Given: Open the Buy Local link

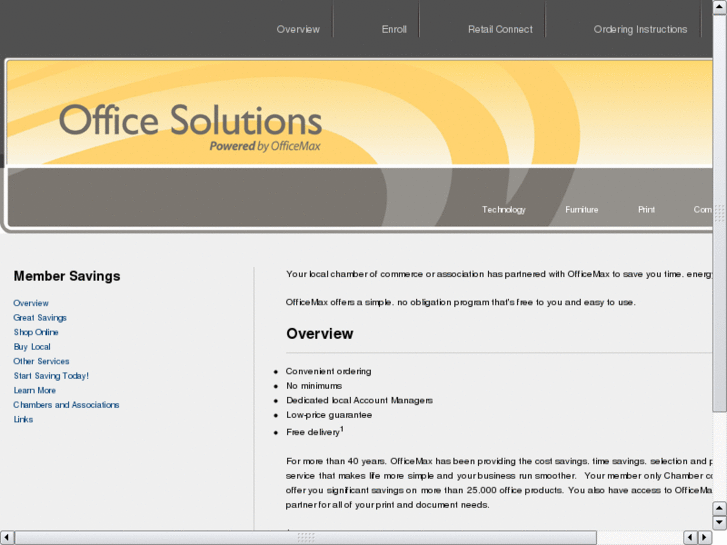Looking at the screenshot, I should pos(32,346).
